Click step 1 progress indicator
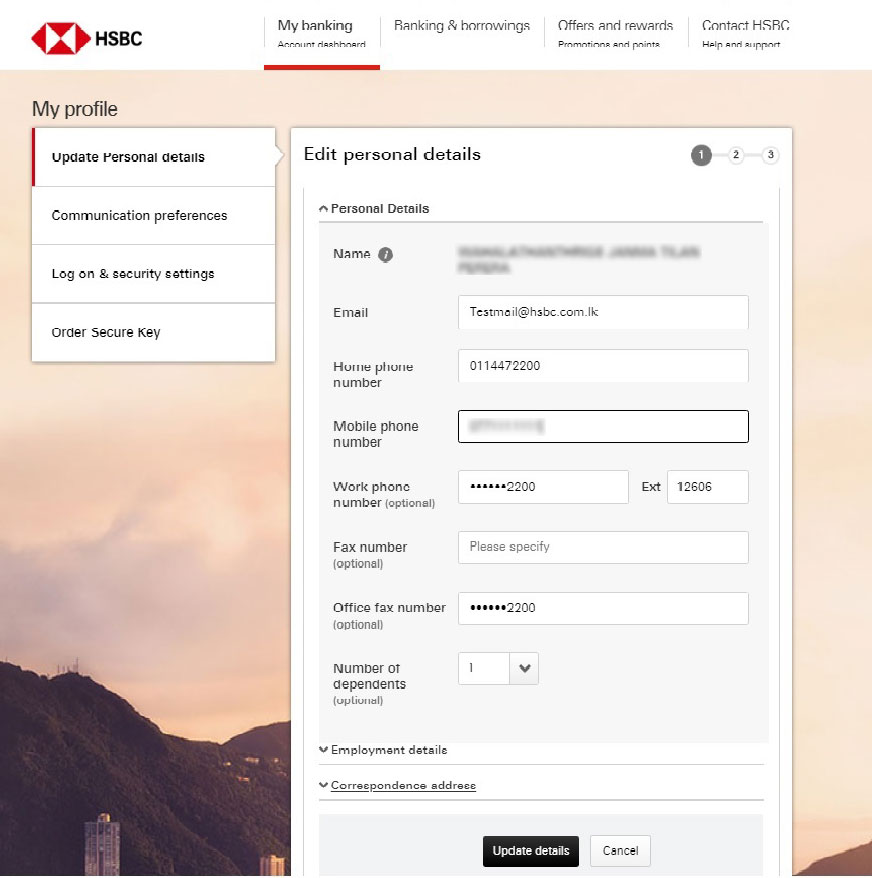872x878 pixels. 701,155
